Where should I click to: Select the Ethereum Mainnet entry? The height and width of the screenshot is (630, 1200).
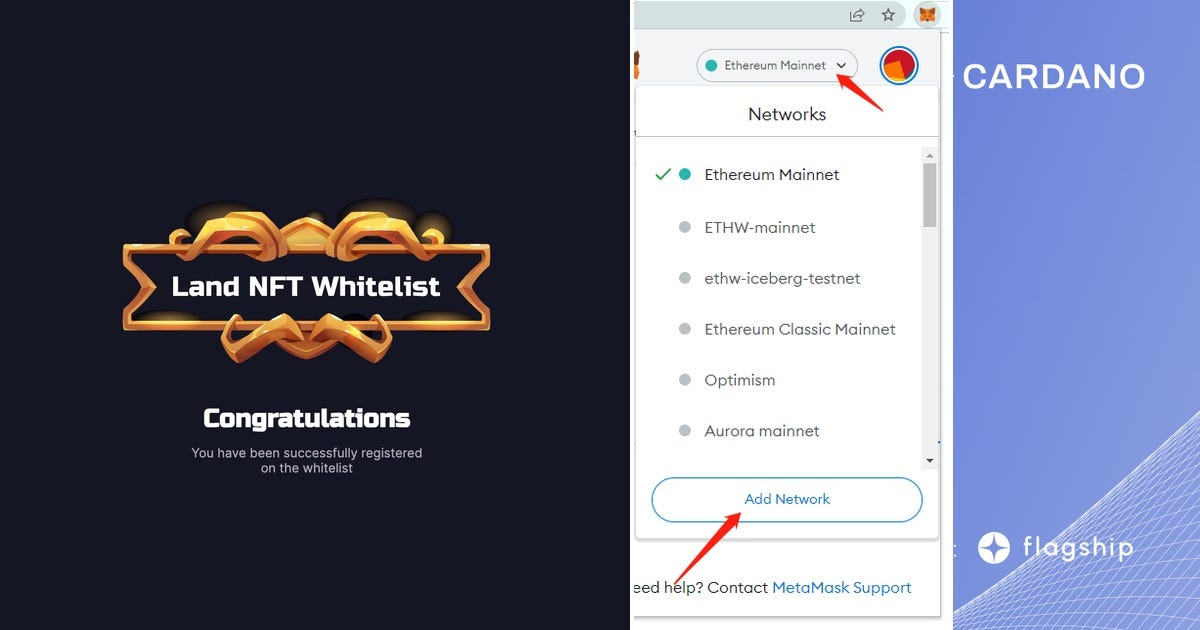pyautogui.click(x=778, y=174)
